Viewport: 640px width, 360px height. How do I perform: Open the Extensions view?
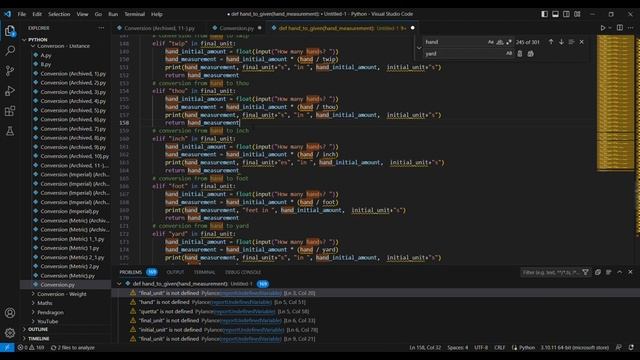10,111
